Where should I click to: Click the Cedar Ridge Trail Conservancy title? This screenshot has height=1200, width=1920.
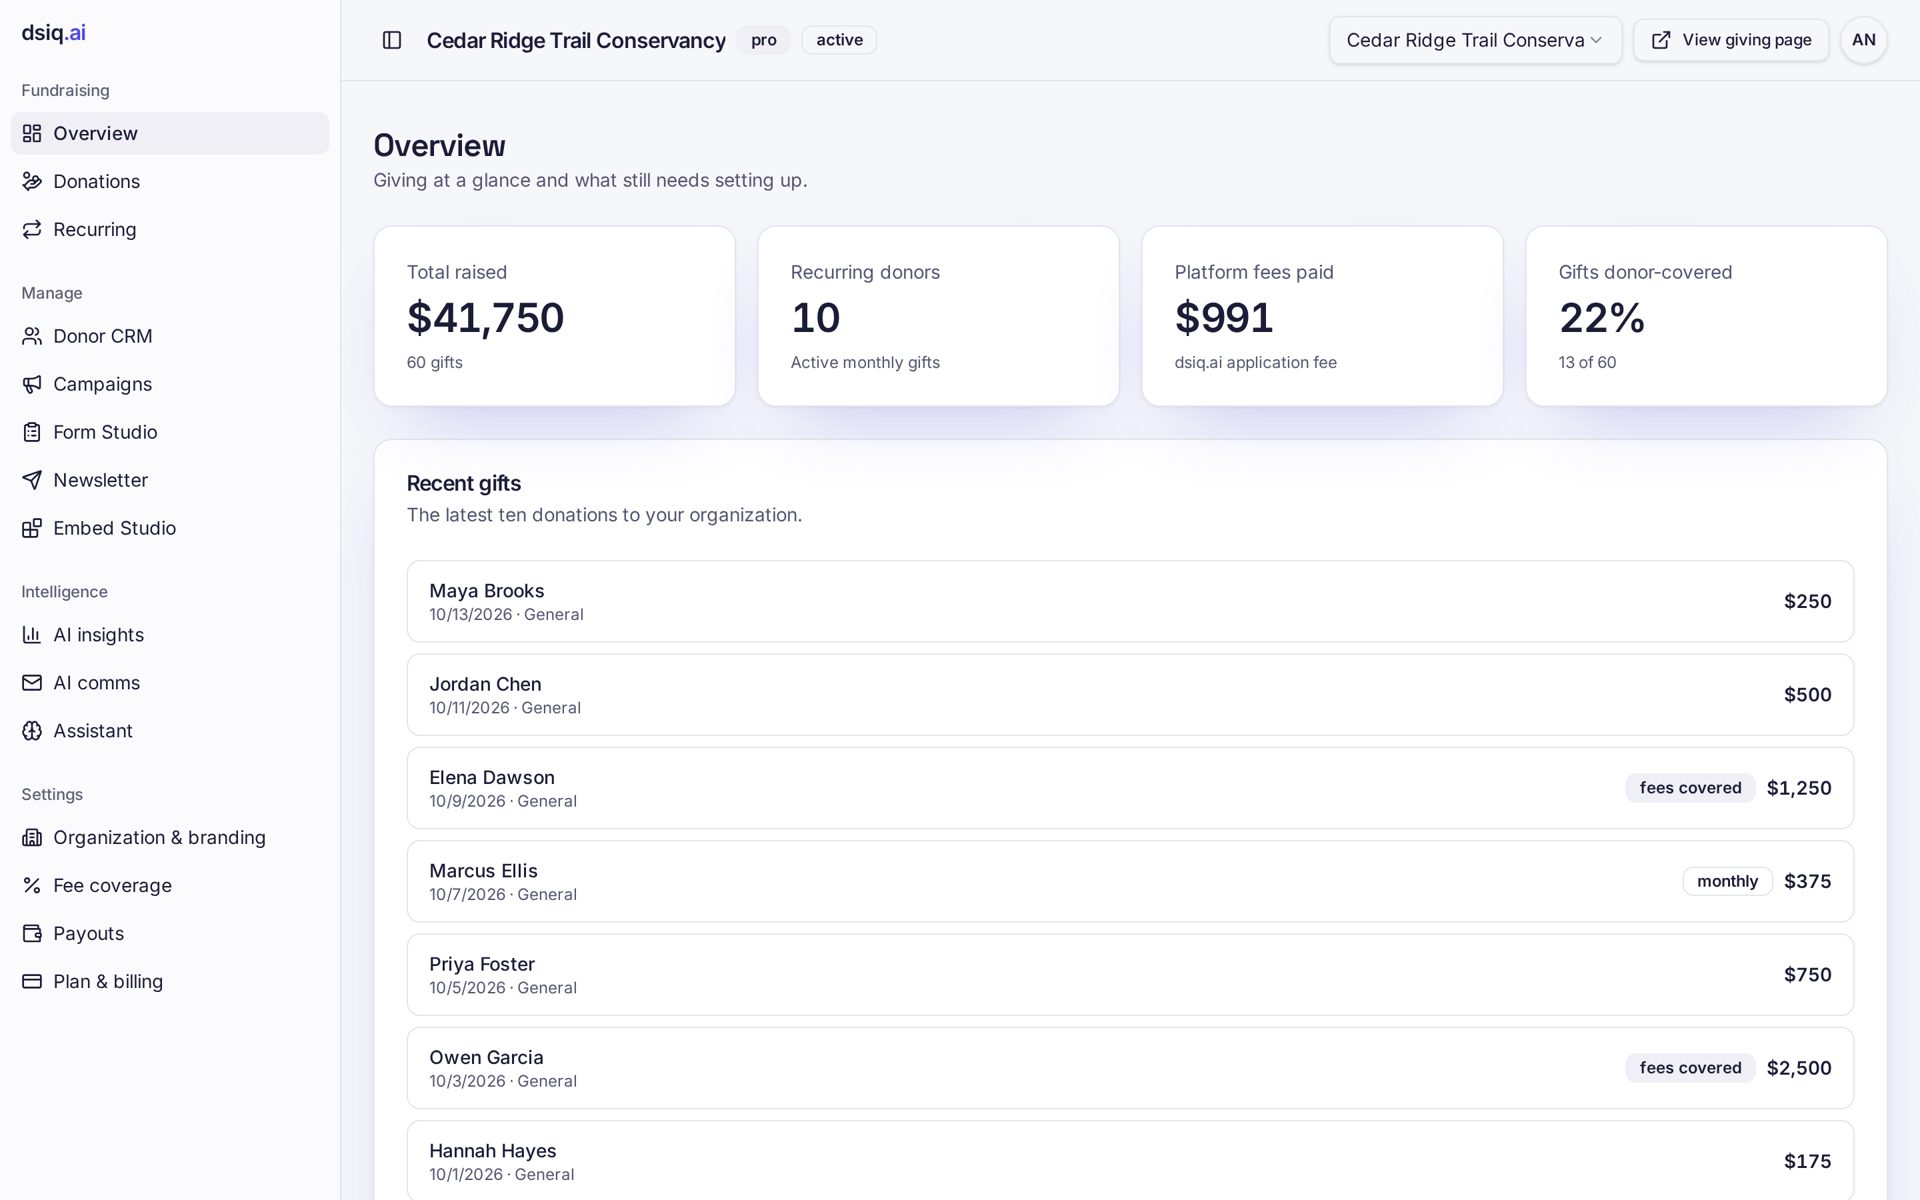click(576, 40)
